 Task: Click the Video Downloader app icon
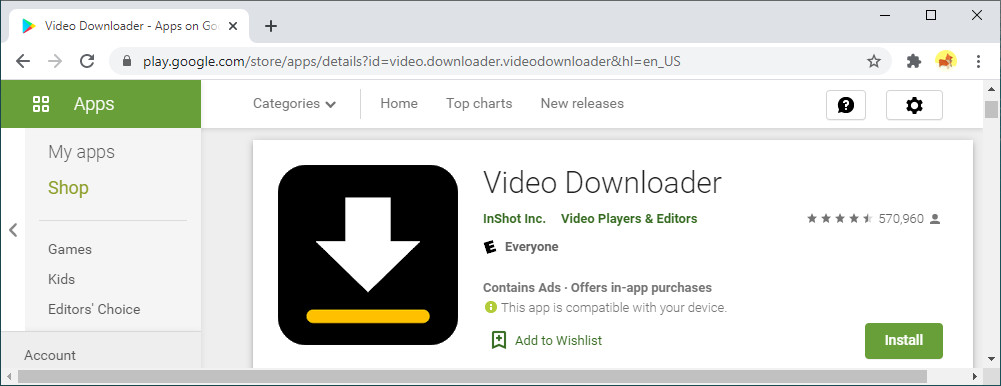[368, 255]
